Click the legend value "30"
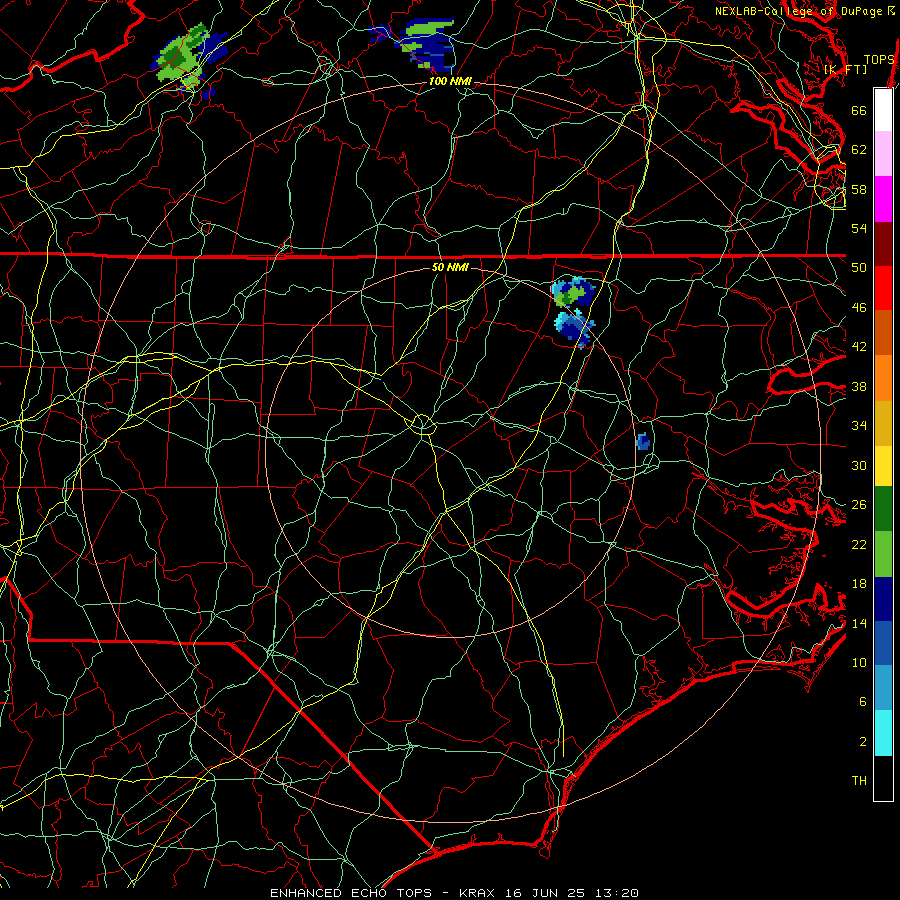Screen dimensions: 900x900 pos(859,465)
